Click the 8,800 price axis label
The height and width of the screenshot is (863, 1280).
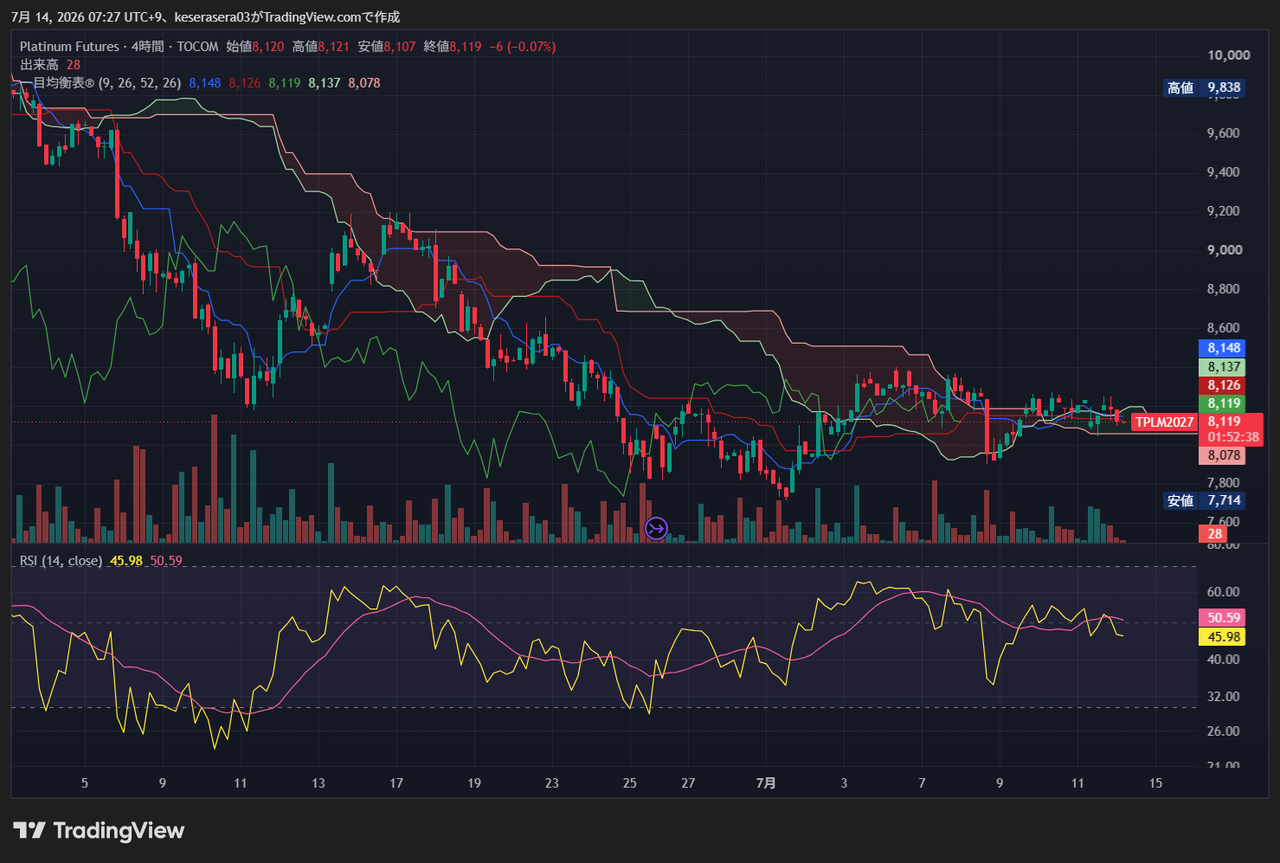pos(1225,289)
